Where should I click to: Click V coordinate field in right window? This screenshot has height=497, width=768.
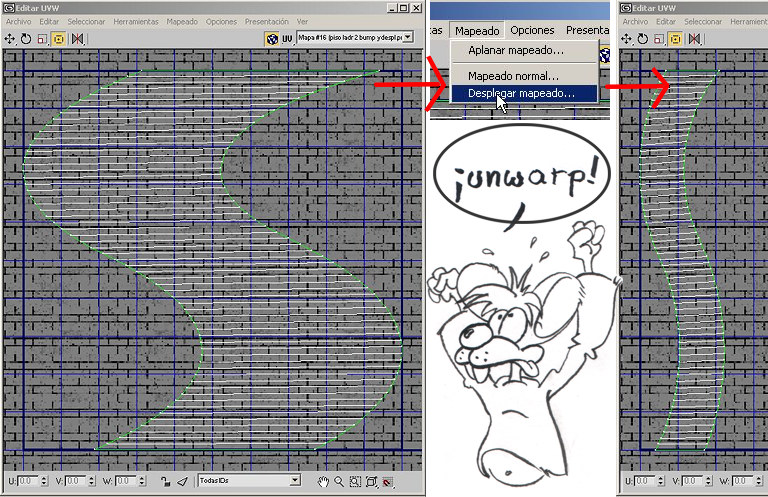click(693, 481)
